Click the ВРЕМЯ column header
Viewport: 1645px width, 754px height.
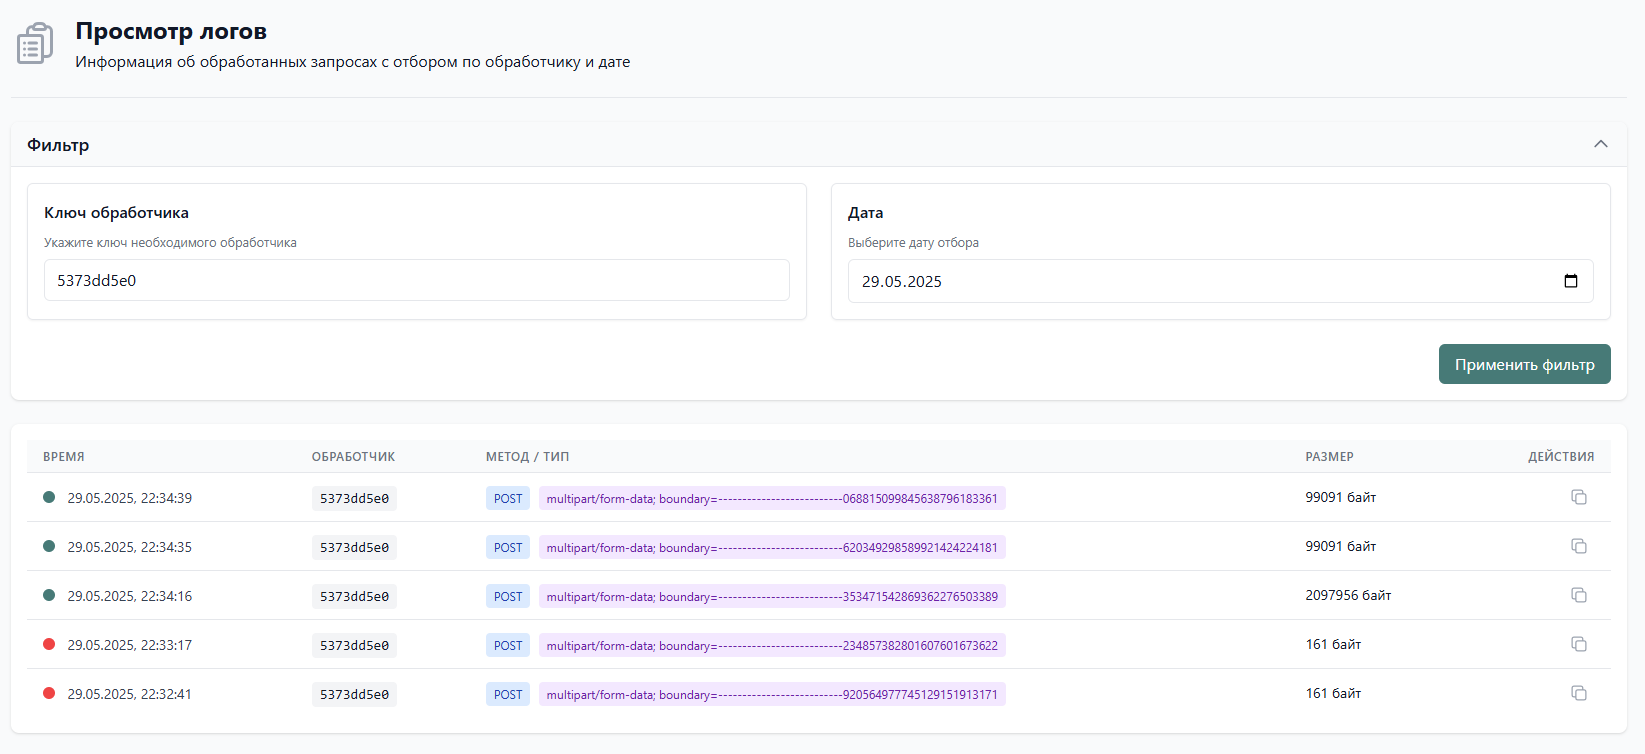(x=64, y=456)
